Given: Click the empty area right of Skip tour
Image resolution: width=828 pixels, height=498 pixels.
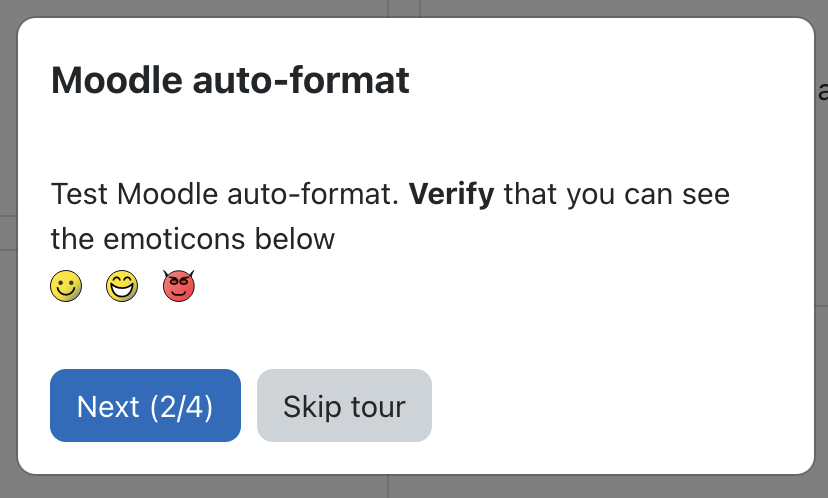Looking at the screenshot, I should 618,406.
